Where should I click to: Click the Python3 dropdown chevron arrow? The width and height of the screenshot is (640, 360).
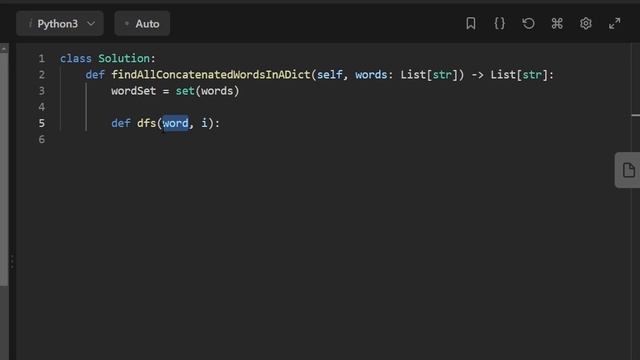pyautogui.click(x=91, y=24)
